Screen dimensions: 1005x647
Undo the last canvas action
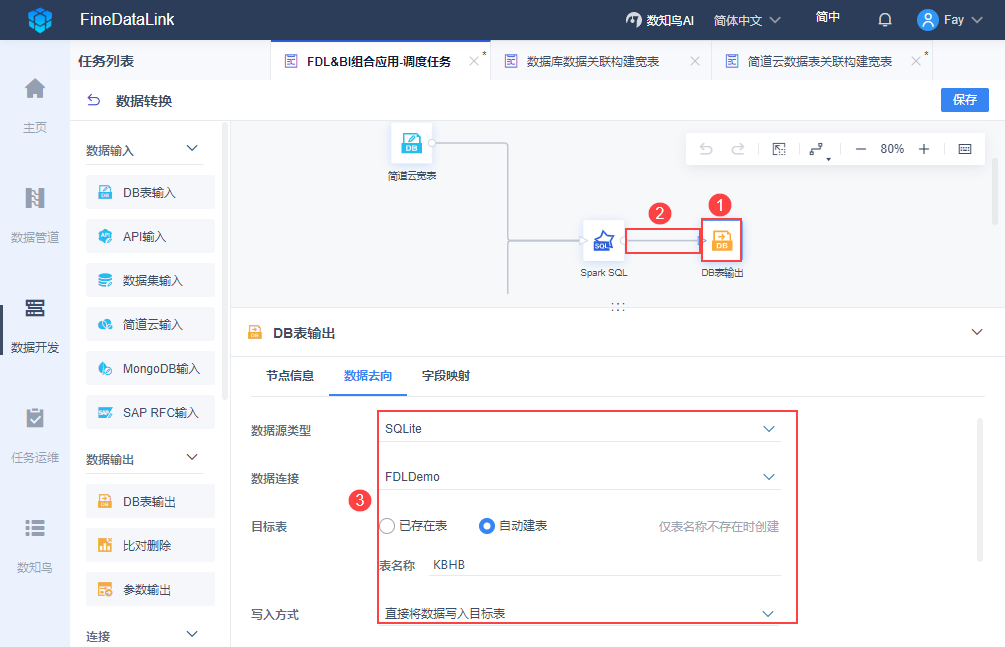[706, 149]
